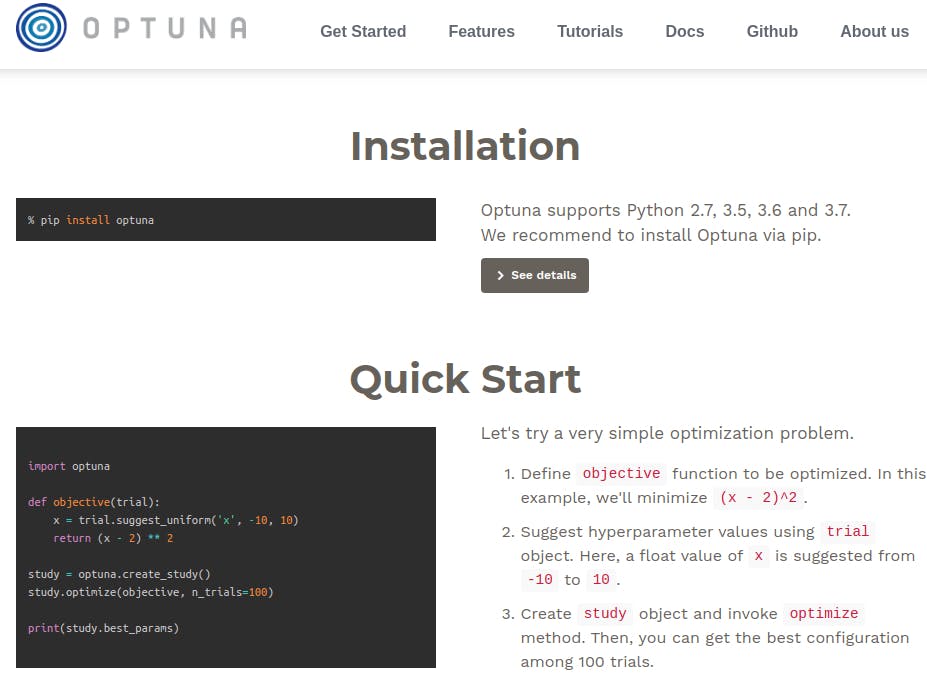Click the 'optimize' inline code label
This screenshot has height=682, width=927.
[823, 614]
